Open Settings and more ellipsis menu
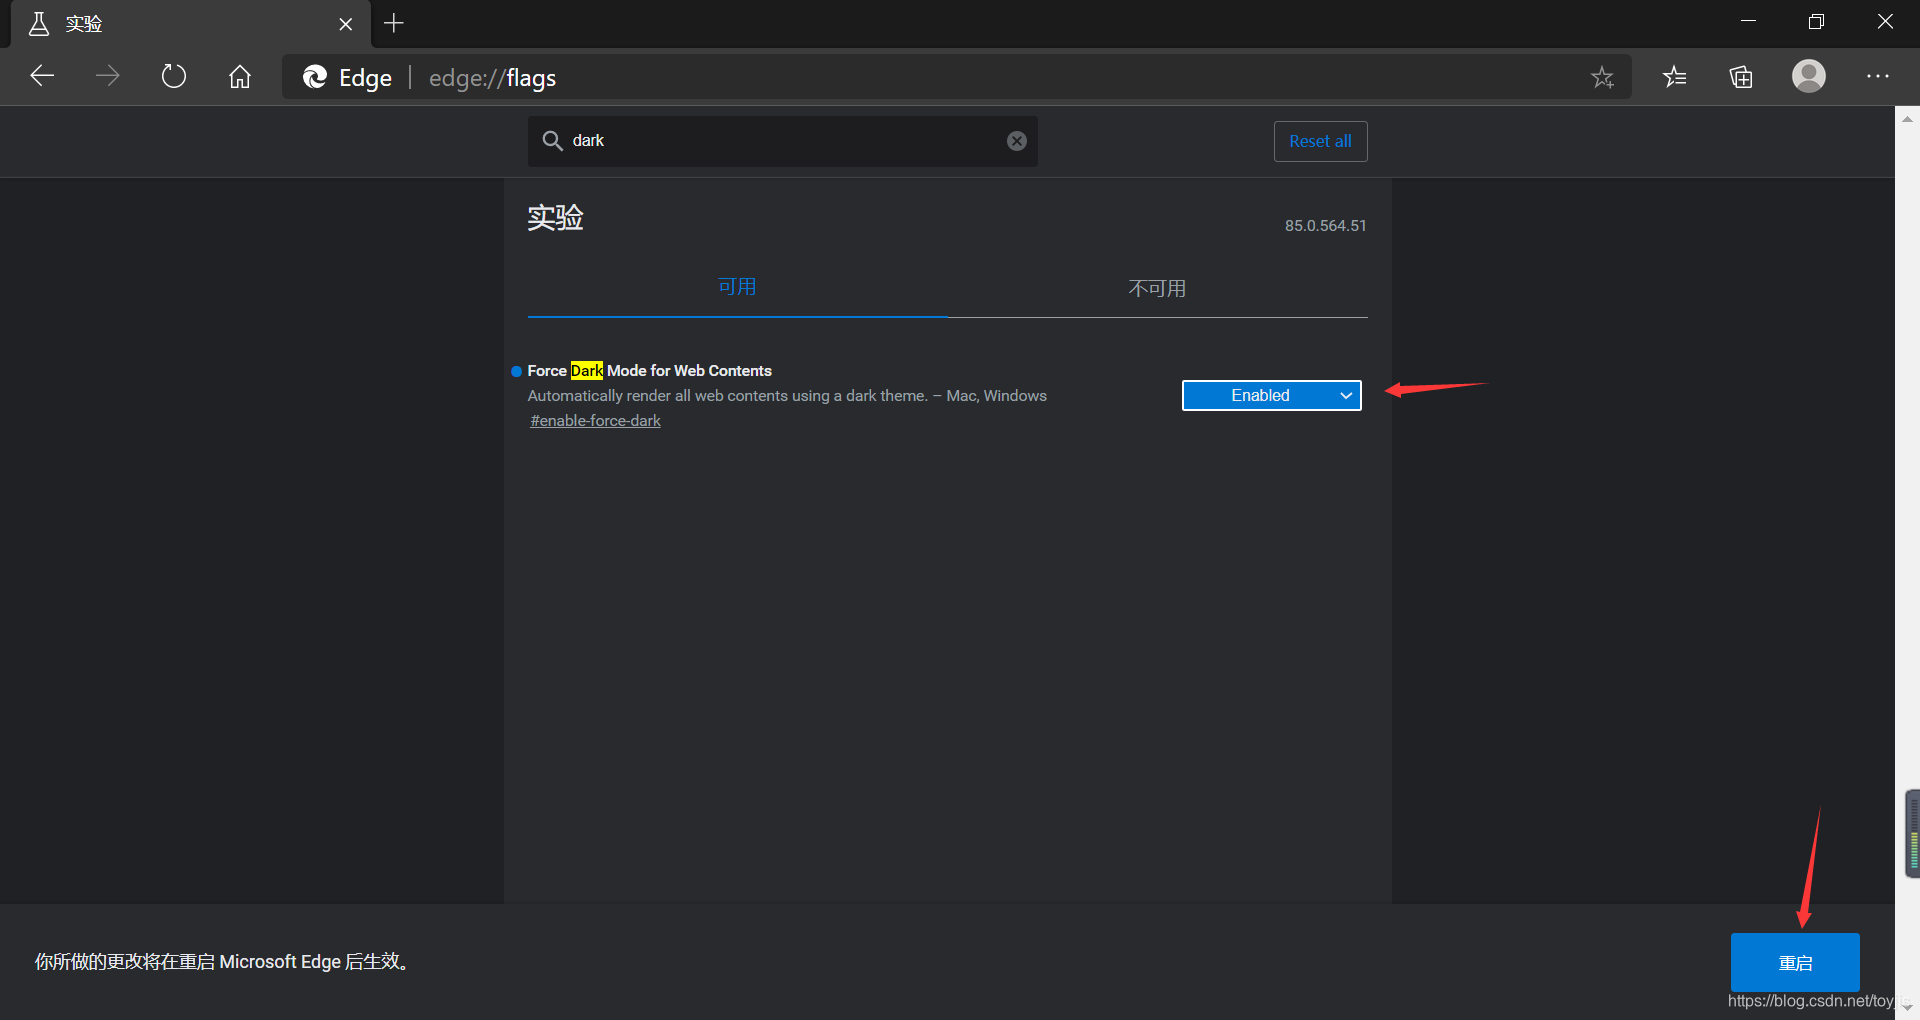1920x1020 pixels. click(x=1877, y=76)
